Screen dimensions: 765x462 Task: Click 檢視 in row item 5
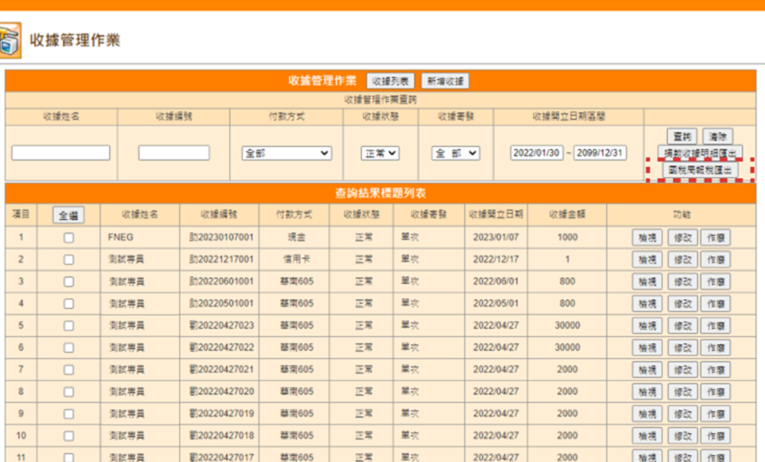pyautogui.click(x=647, y=326)
